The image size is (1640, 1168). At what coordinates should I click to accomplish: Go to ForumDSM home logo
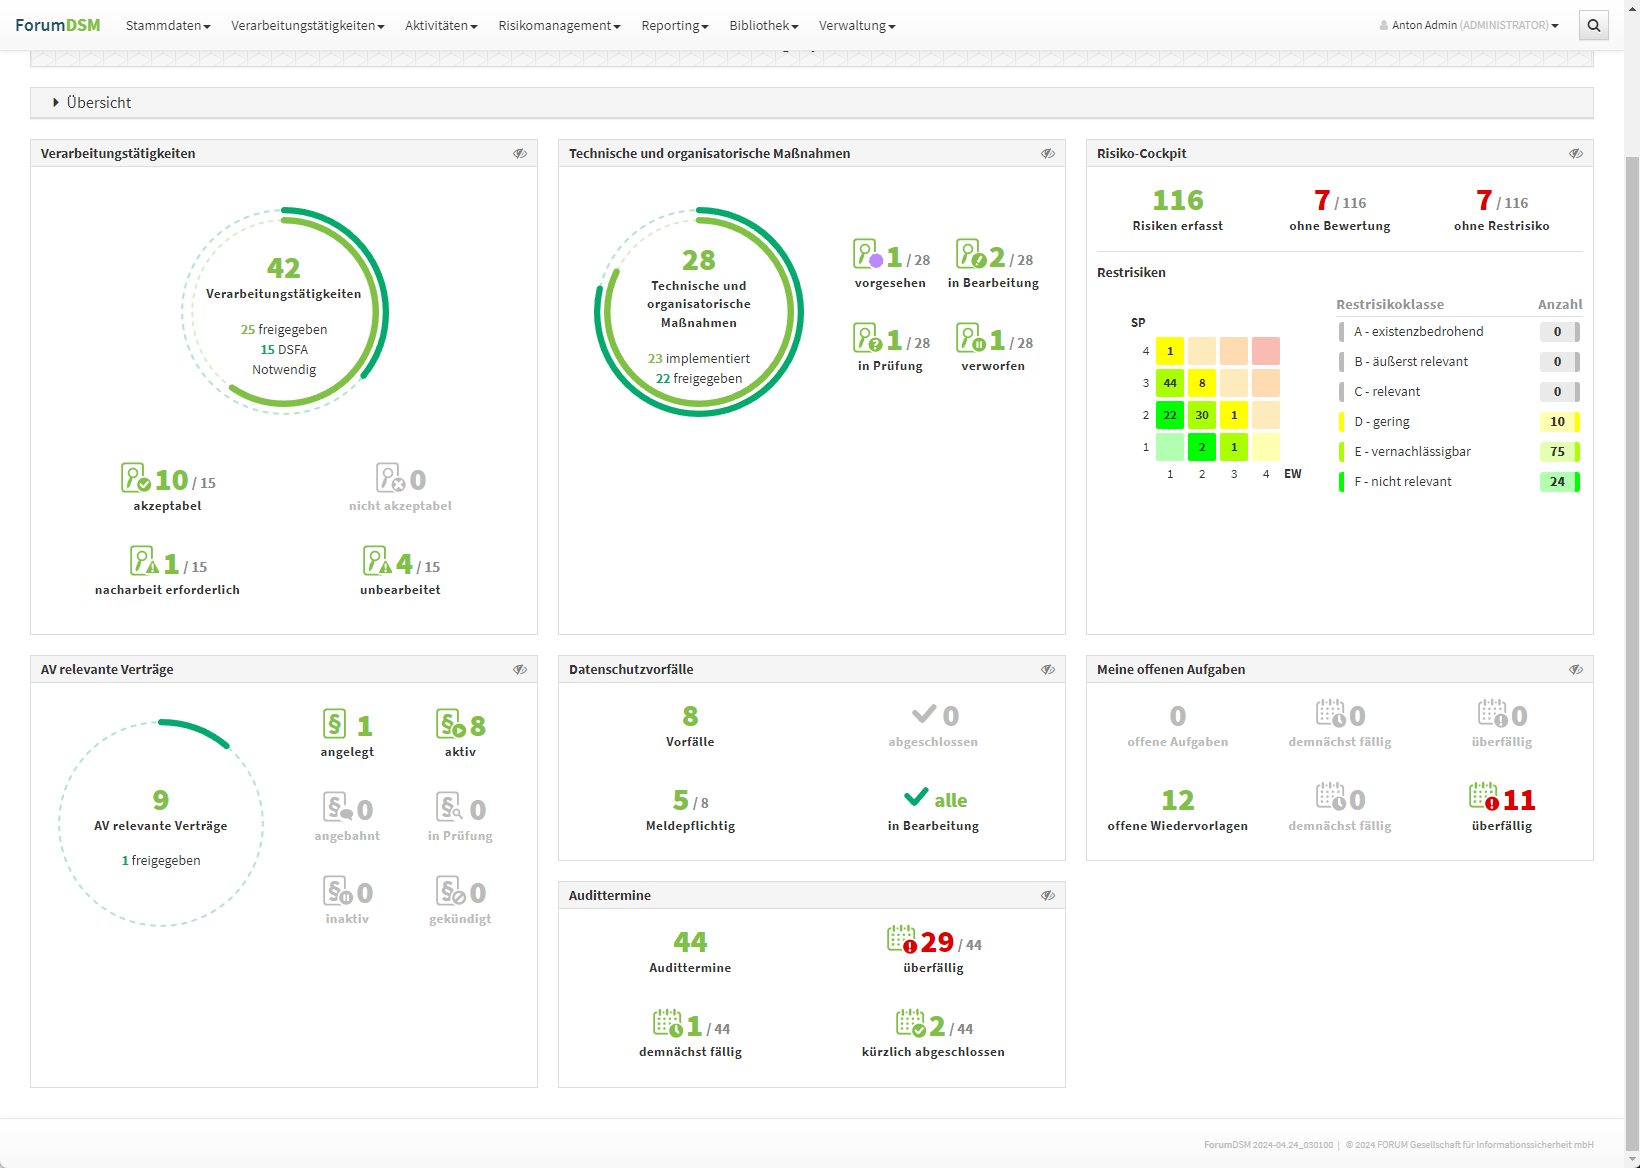pyautogui.click(x=57, y=25)
